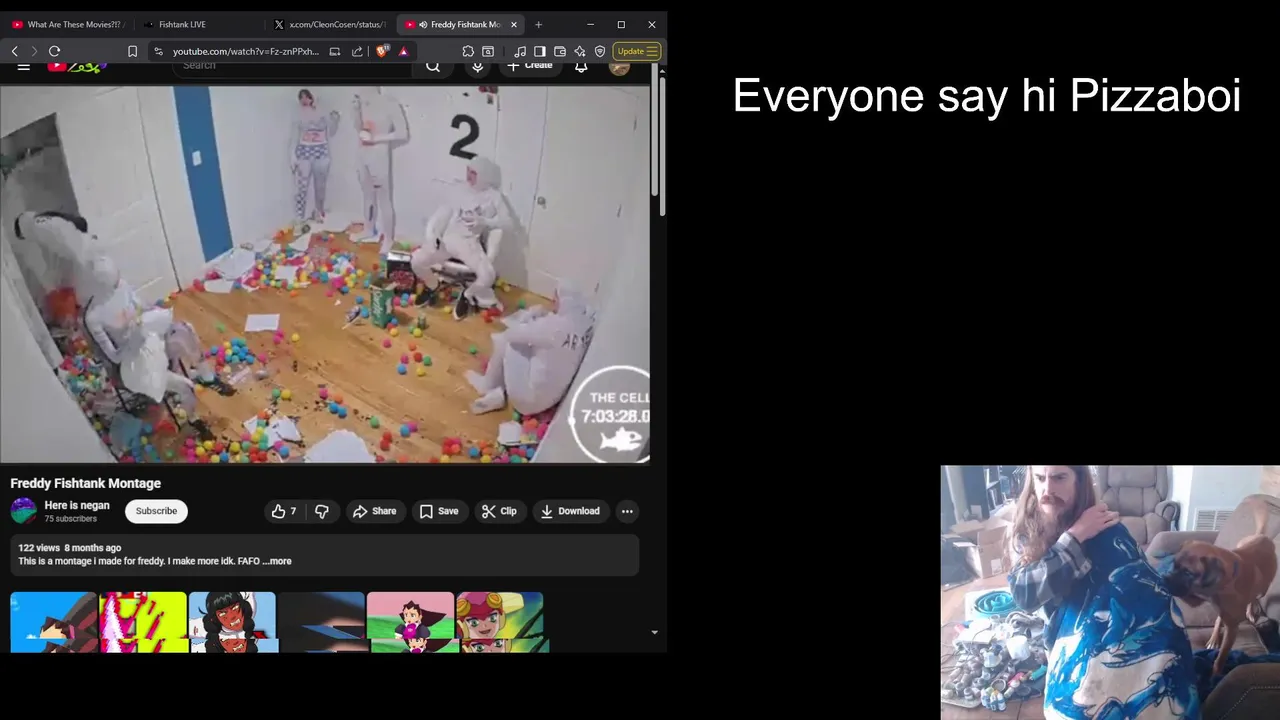Click the Clip button
The image size is (1280, 720).
(x=499, y=511)
